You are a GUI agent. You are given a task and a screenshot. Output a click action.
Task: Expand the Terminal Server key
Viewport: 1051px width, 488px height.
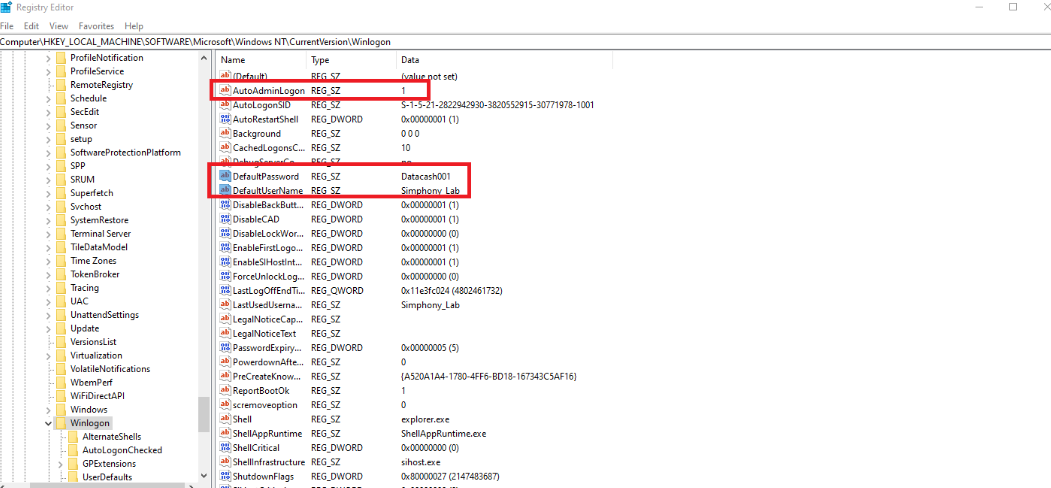coord(48,233)
